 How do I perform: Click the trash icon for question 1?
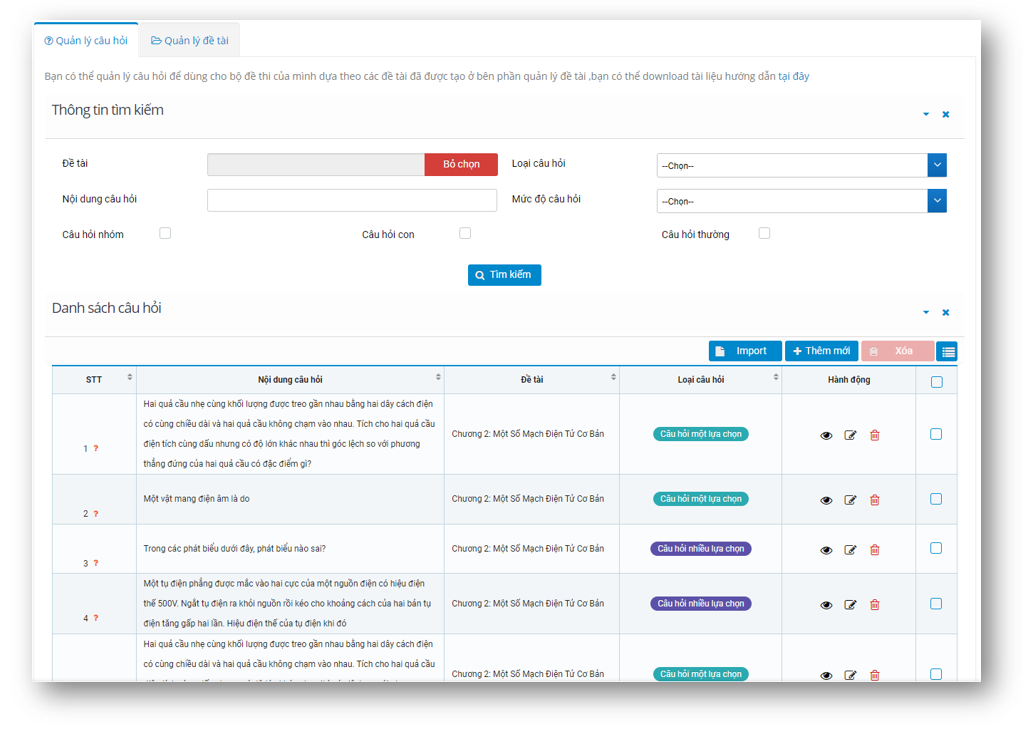(x=875, y=436)
